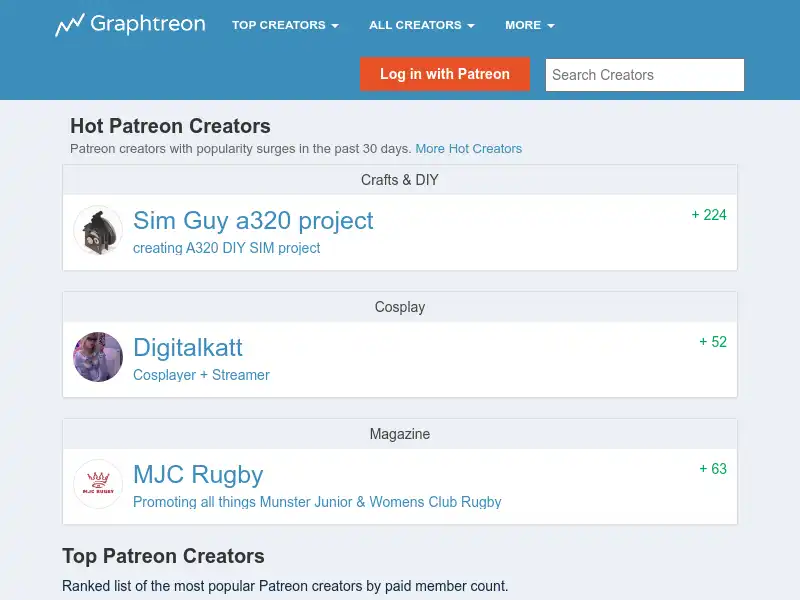Open TOP CREATORS navigation menu item

(x=286, y=25)
